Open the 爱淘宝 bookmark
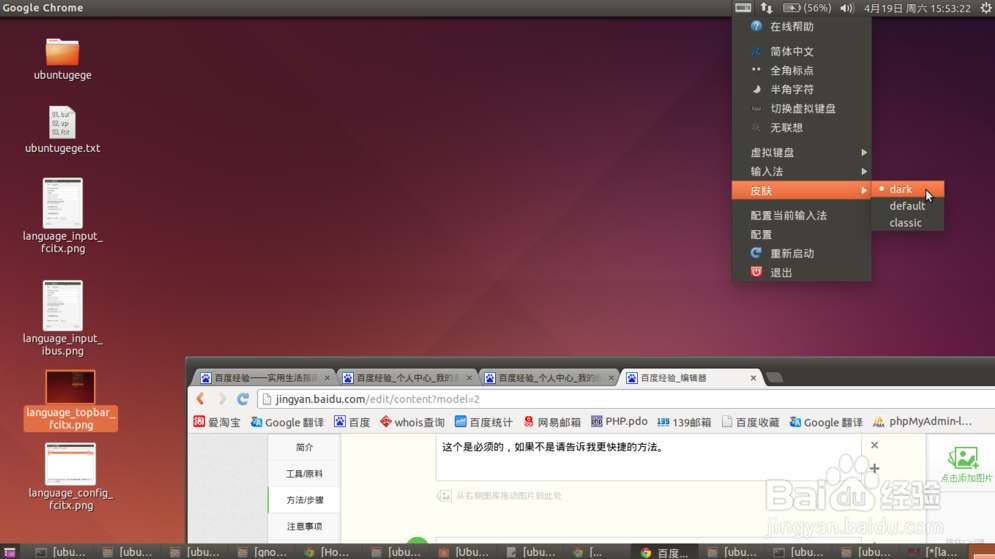 pos(217,422)
